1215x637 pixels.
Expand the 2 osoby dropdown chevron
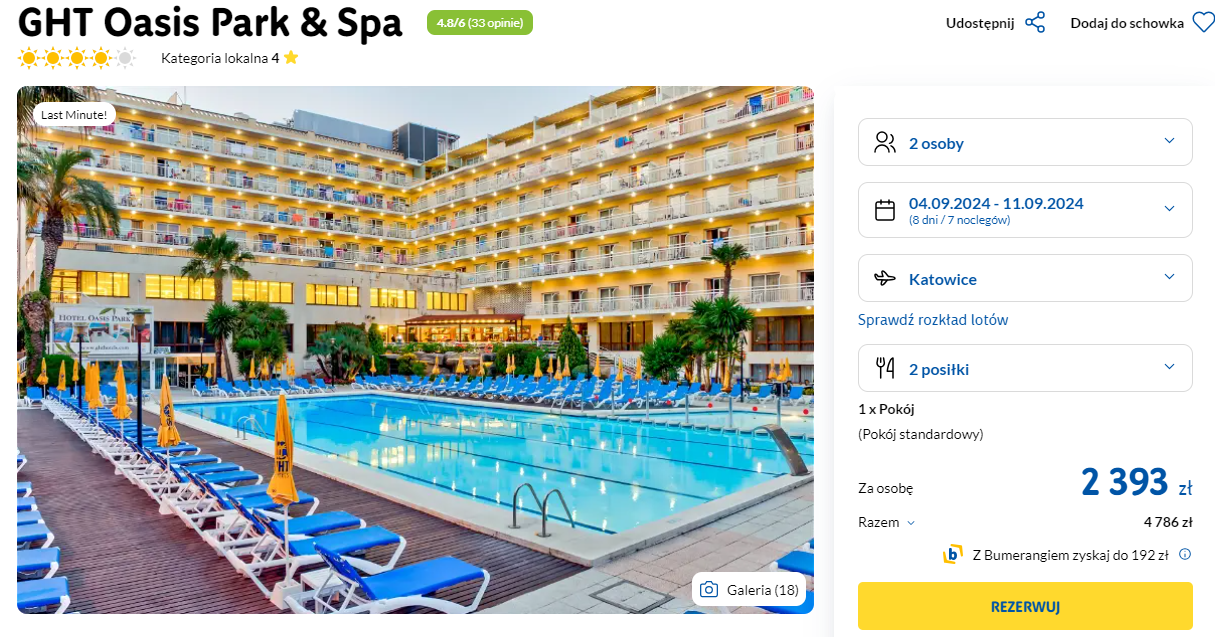(1169, 141)
